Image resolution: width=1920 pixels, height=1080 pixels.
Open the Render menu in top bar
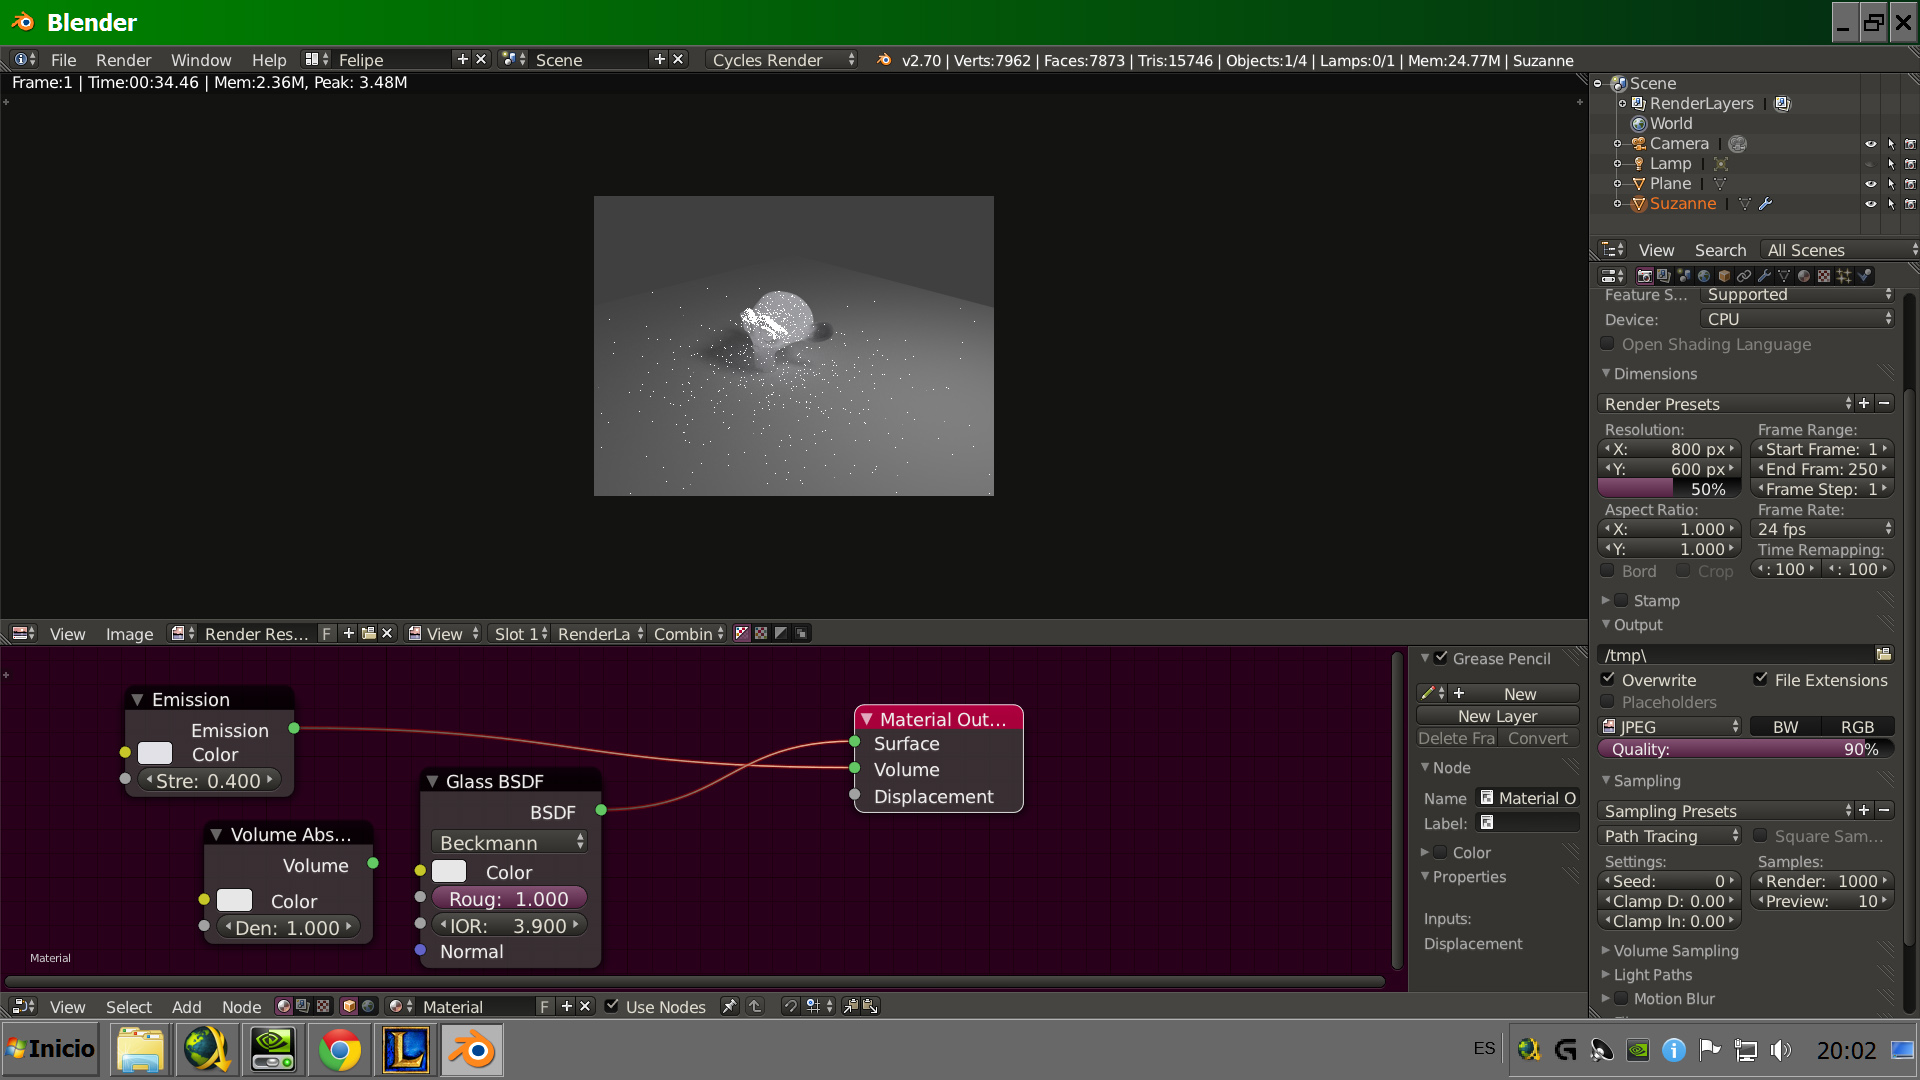pyautogui.click(x=123, y=60)
